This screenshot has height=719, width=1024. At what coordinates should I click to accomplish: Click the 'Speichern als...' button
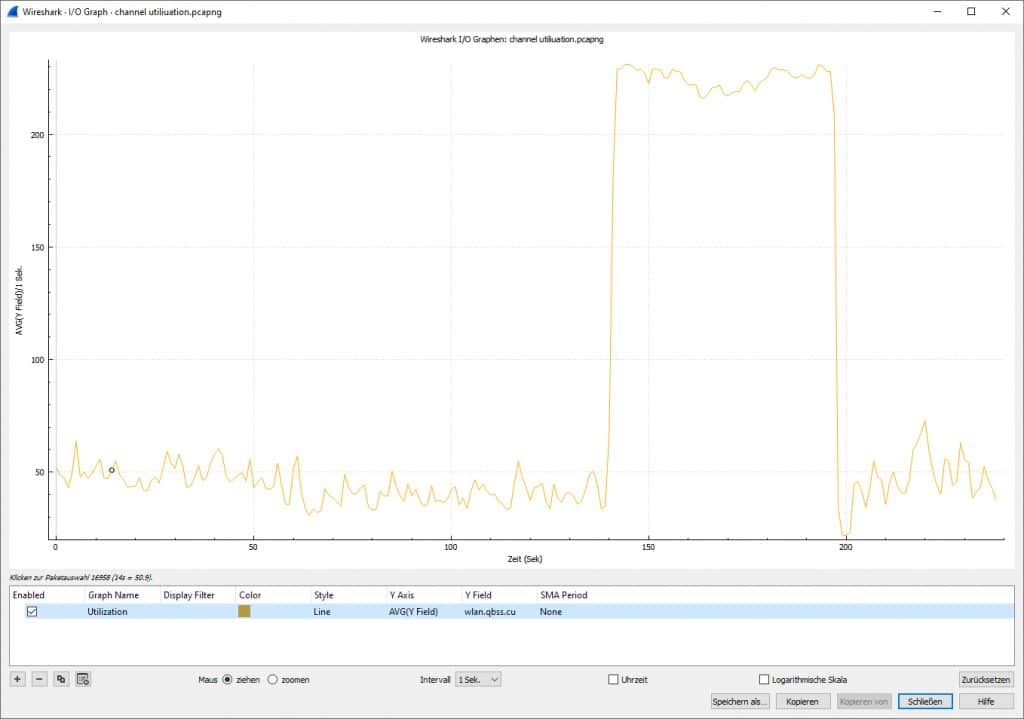pos(740,701)
